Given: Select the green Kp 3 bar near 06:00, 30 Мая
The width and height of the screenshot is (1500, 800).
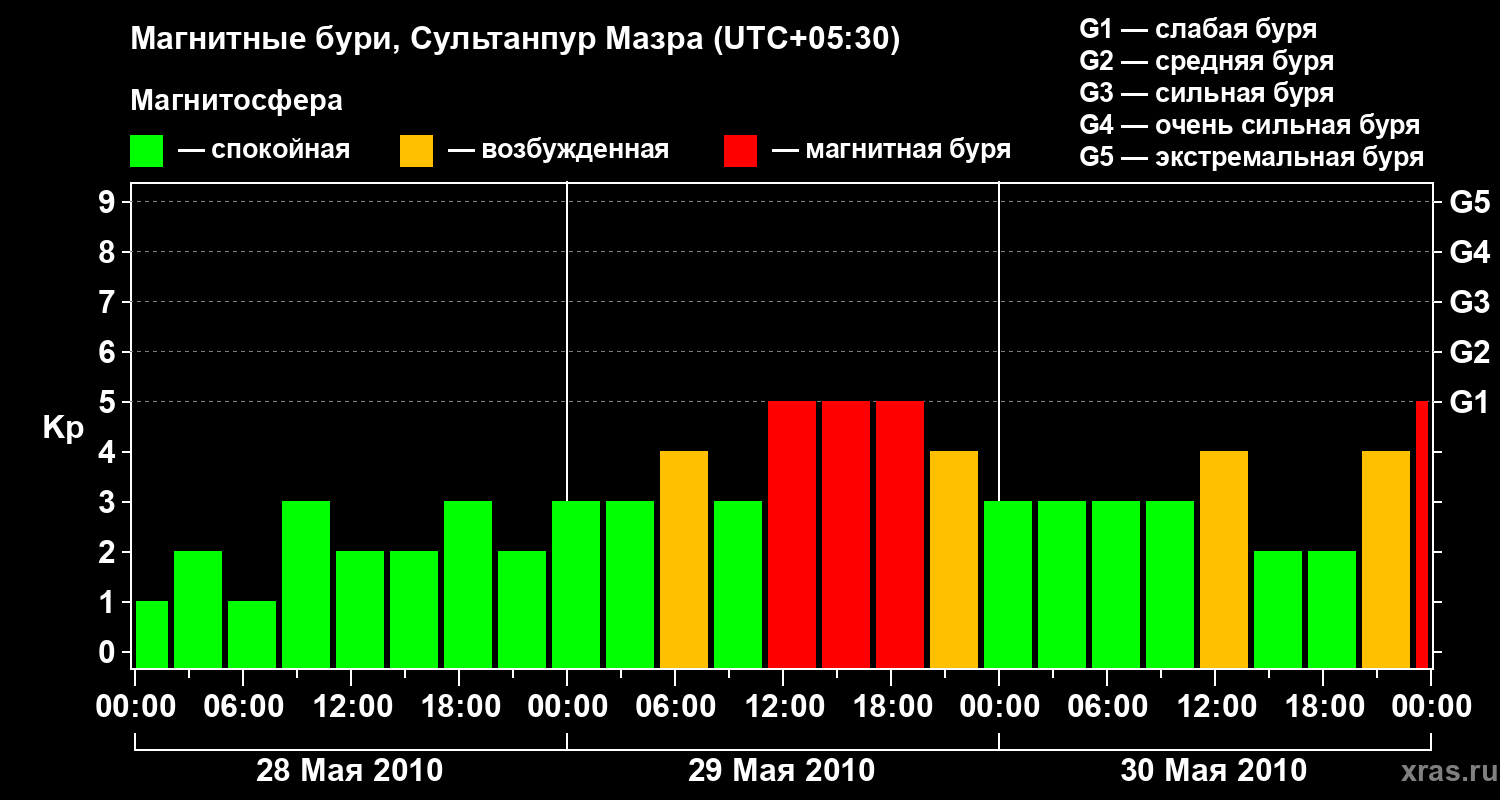Looking at the screenshot, I should (x=1116, y=584).
